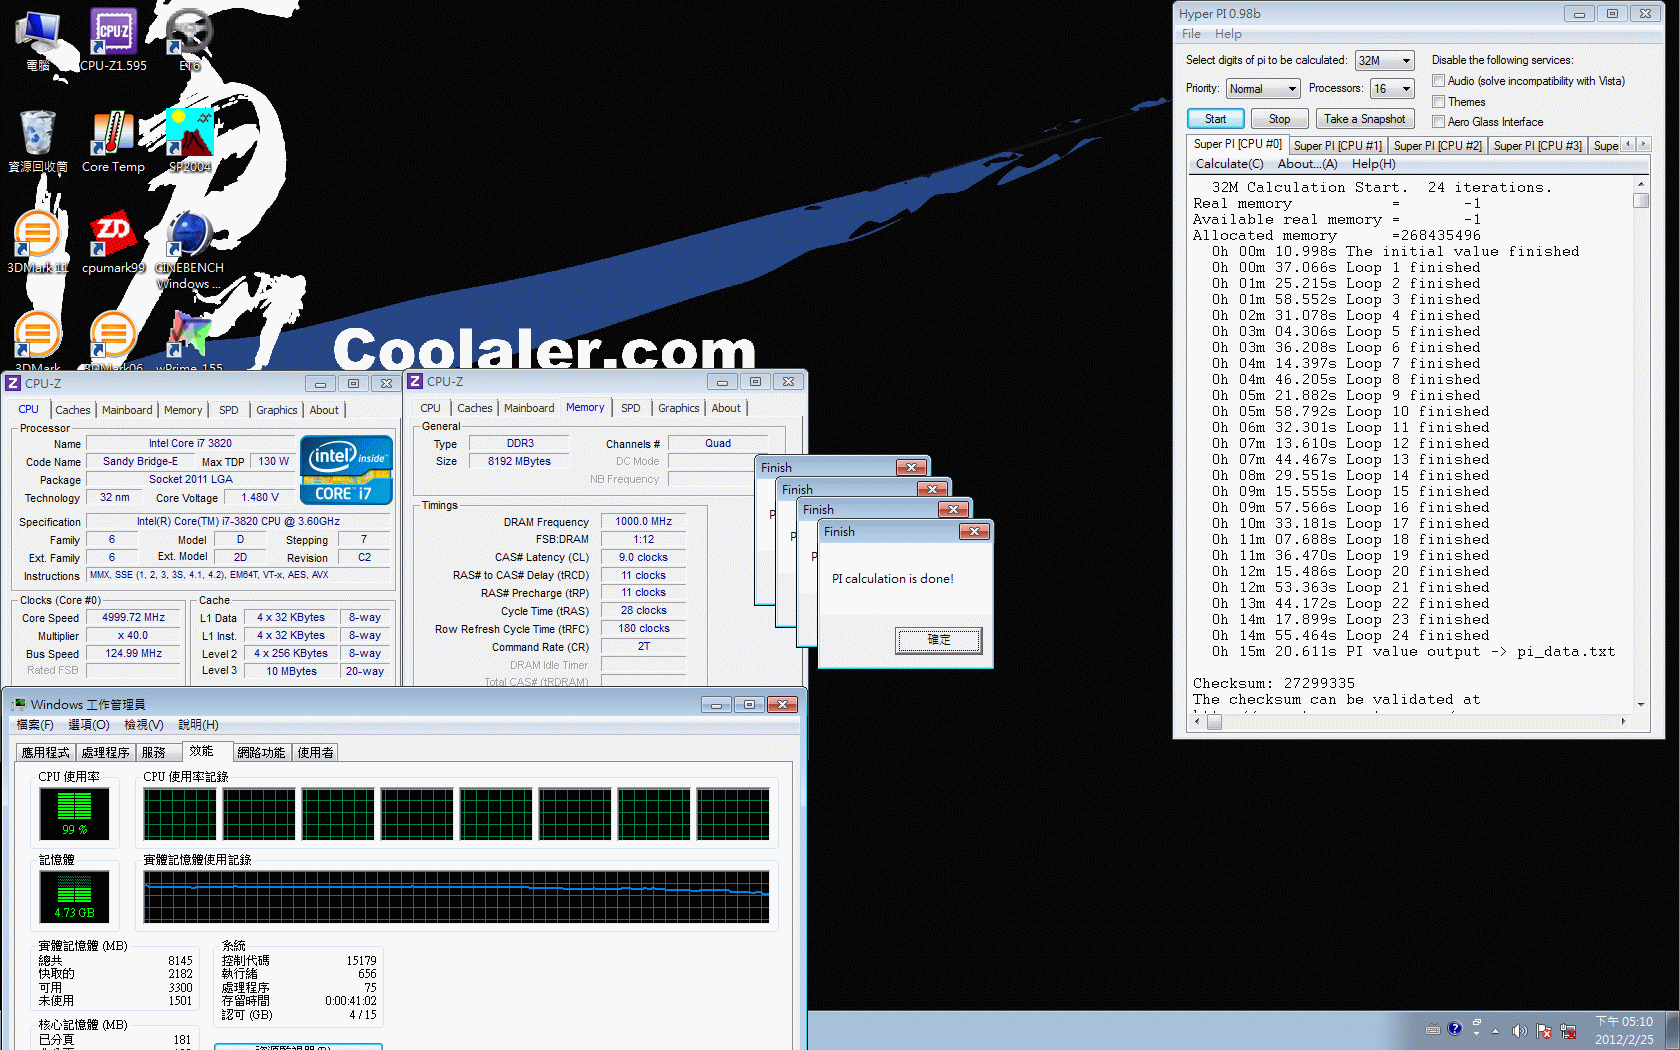The height and width of the screenshot is (1050, 1680).
Task: Click Stop in Hyper PI
Action: pos(1279,119)
